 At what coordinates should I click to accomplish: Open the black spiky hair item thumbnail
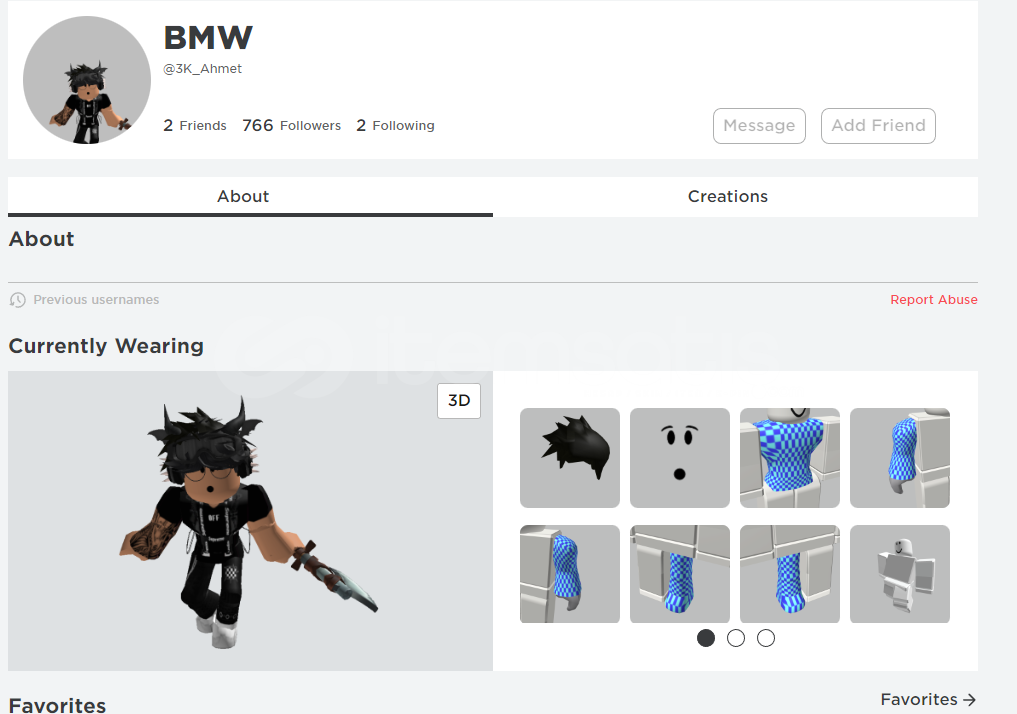click(569, 458)
